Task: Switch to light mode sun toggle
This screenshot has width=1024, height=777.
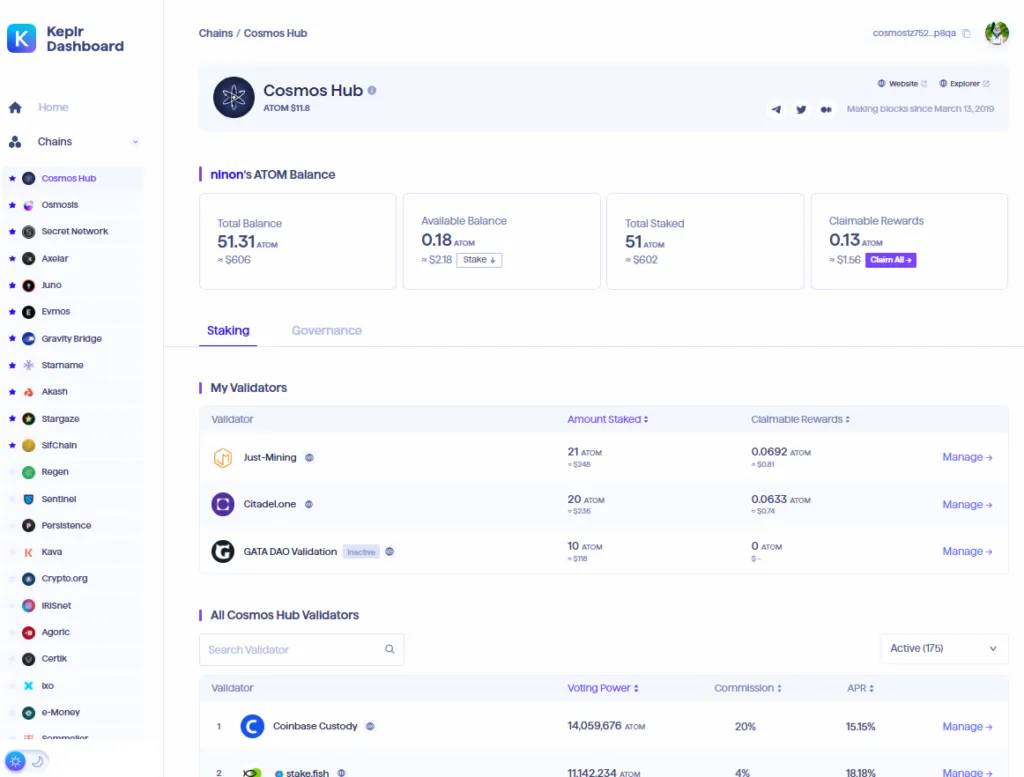Action: 15,761
